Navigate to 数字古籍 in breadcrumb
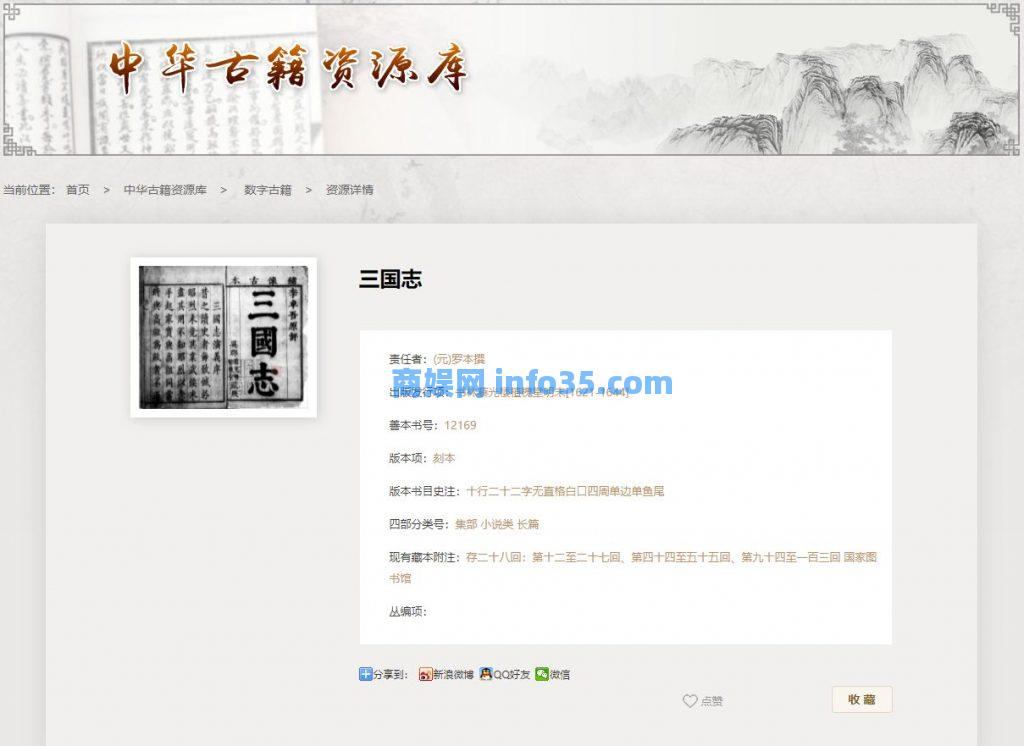Screen dimensions: 1024x746 pyautogui.click(x=267, y=189)
